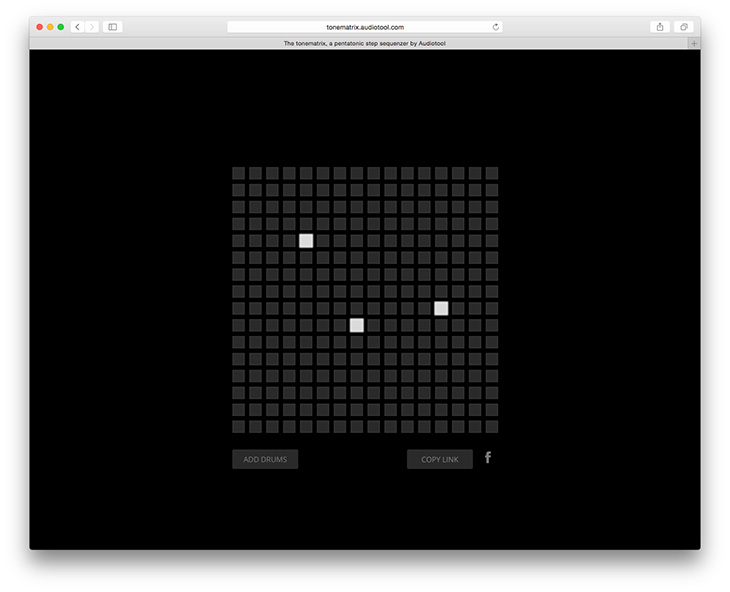The height and width of the screenshot is (592, 730).
Task: Click the forward navigation arrow
Action: coord(91,27)
